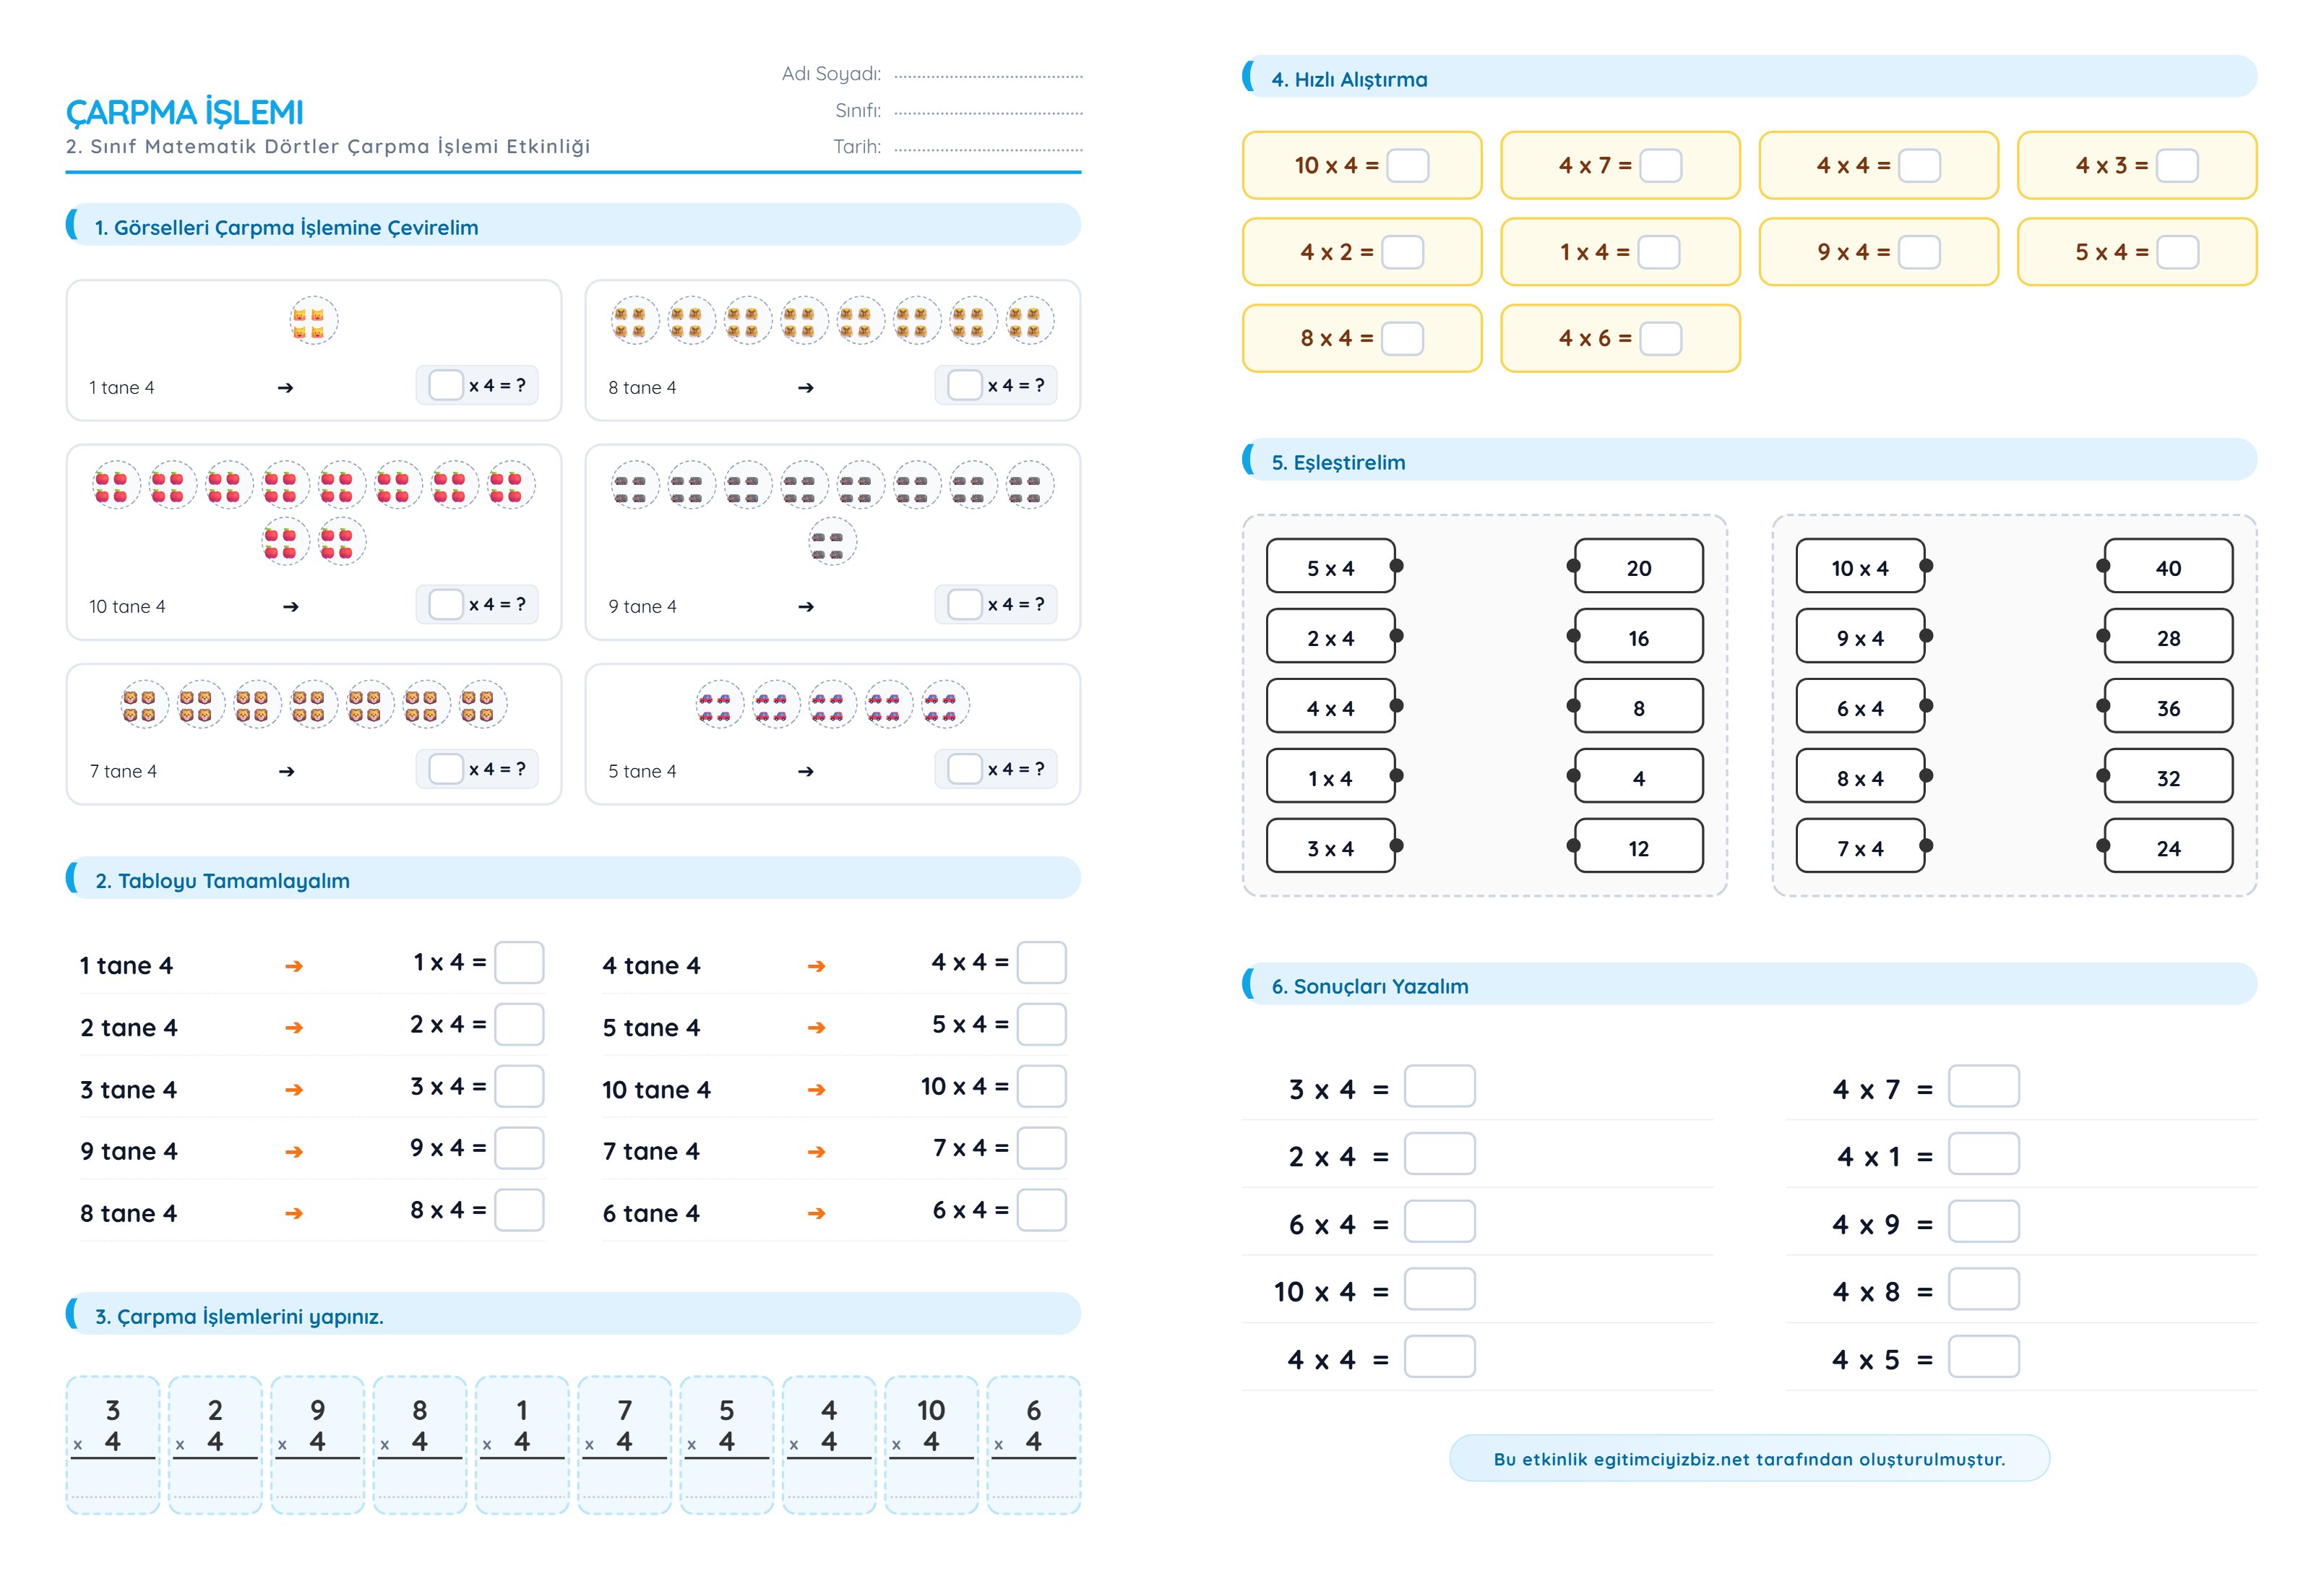Click the answer box for 10 x 4 in the table

tap(1041, 1086)
